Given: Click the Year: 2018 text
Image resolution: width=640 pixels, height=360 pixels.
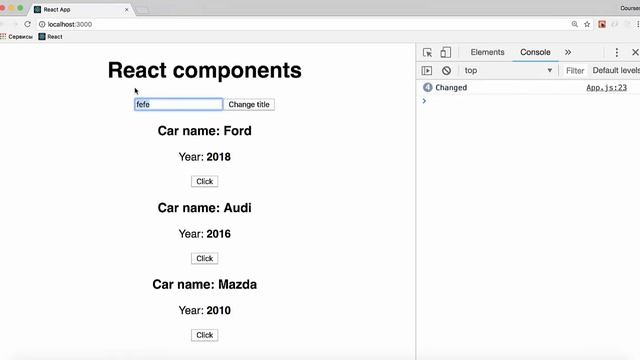Looking at the screenshot, I should click(204, 157).
